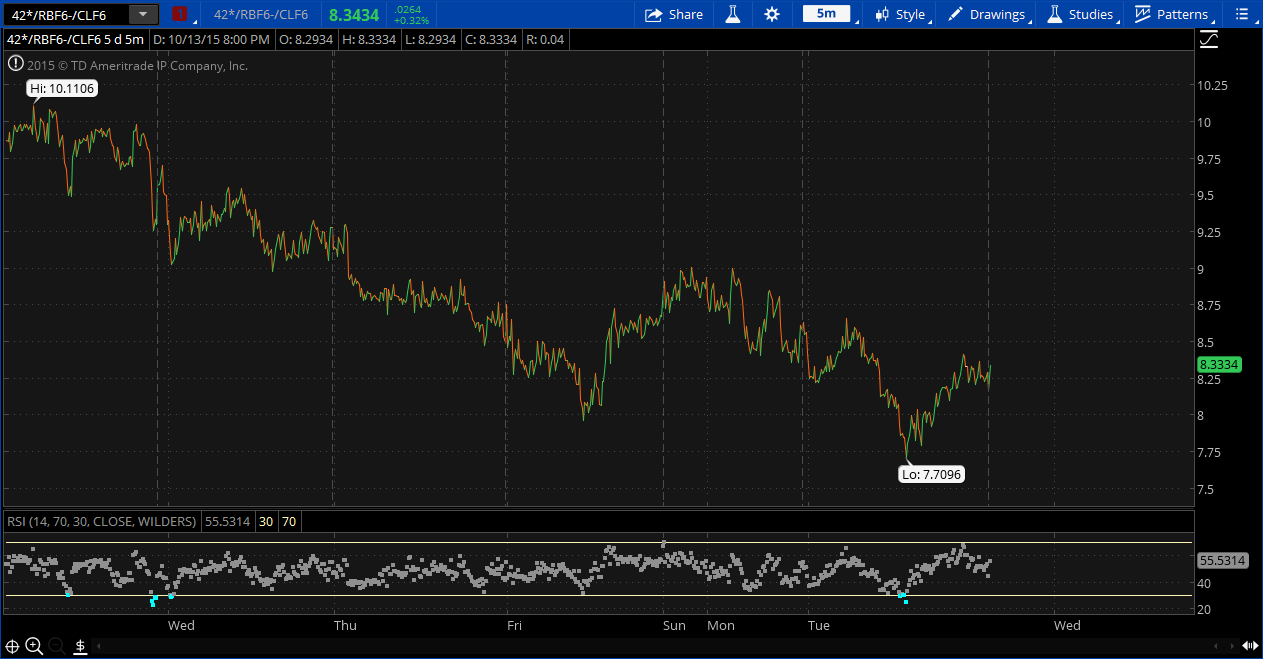Open the chart actions list icon far right
The image size is (1263, 659).
point(1243,14)
